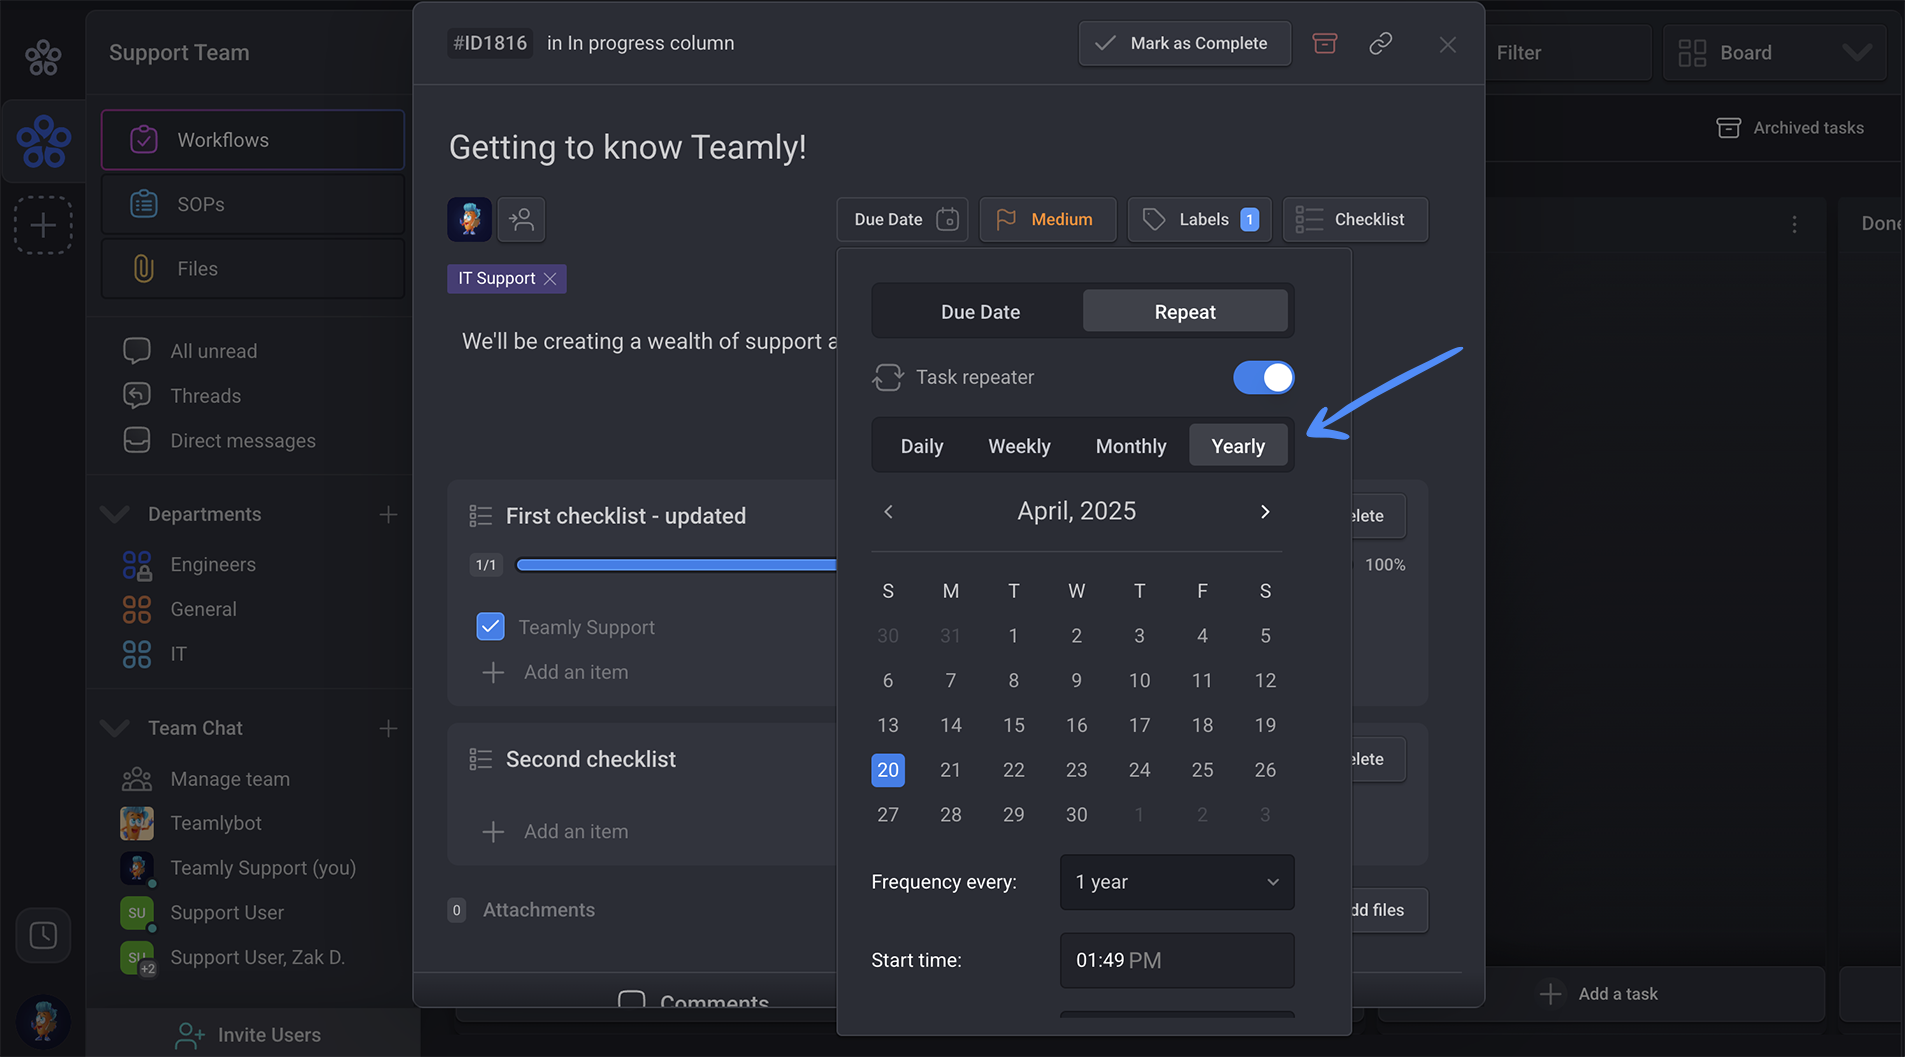The height and width of the screenshot is (1057, 1905).
Task: Click the First checklist progress bar
Action: coord(676,565)
